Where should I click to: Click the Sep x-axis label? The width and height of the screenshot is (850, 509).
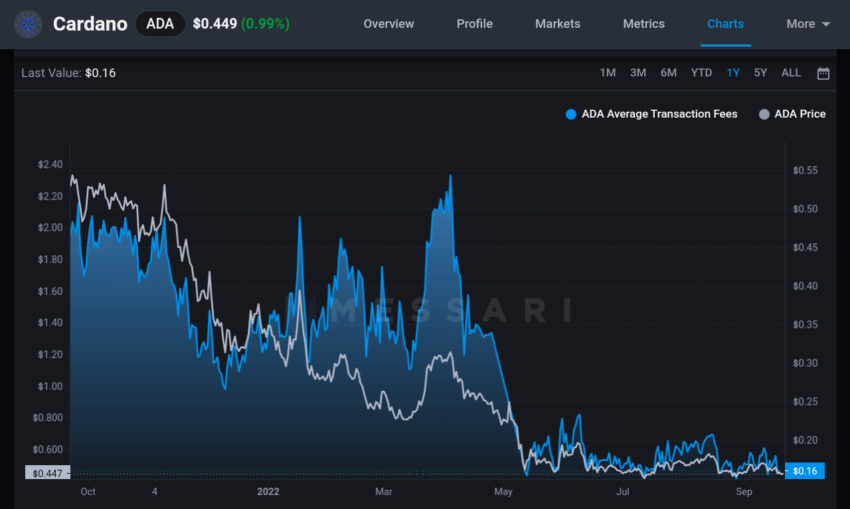[x=744, y=492]
